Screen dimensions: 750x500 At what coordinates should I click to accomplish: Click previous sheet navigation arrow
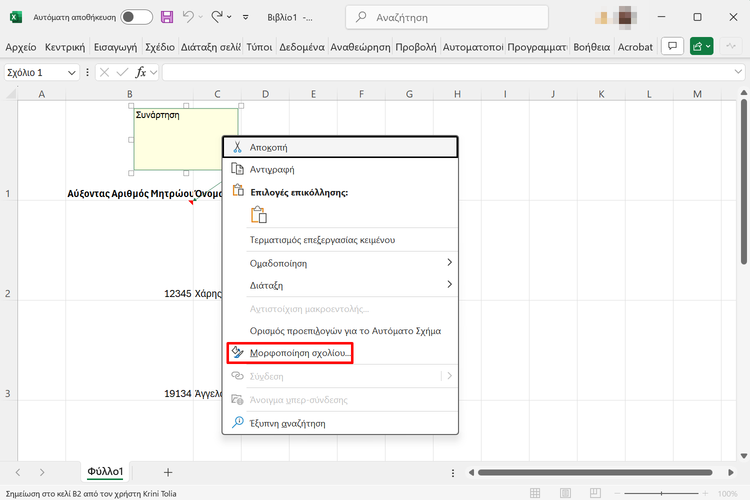click(18, 473)
